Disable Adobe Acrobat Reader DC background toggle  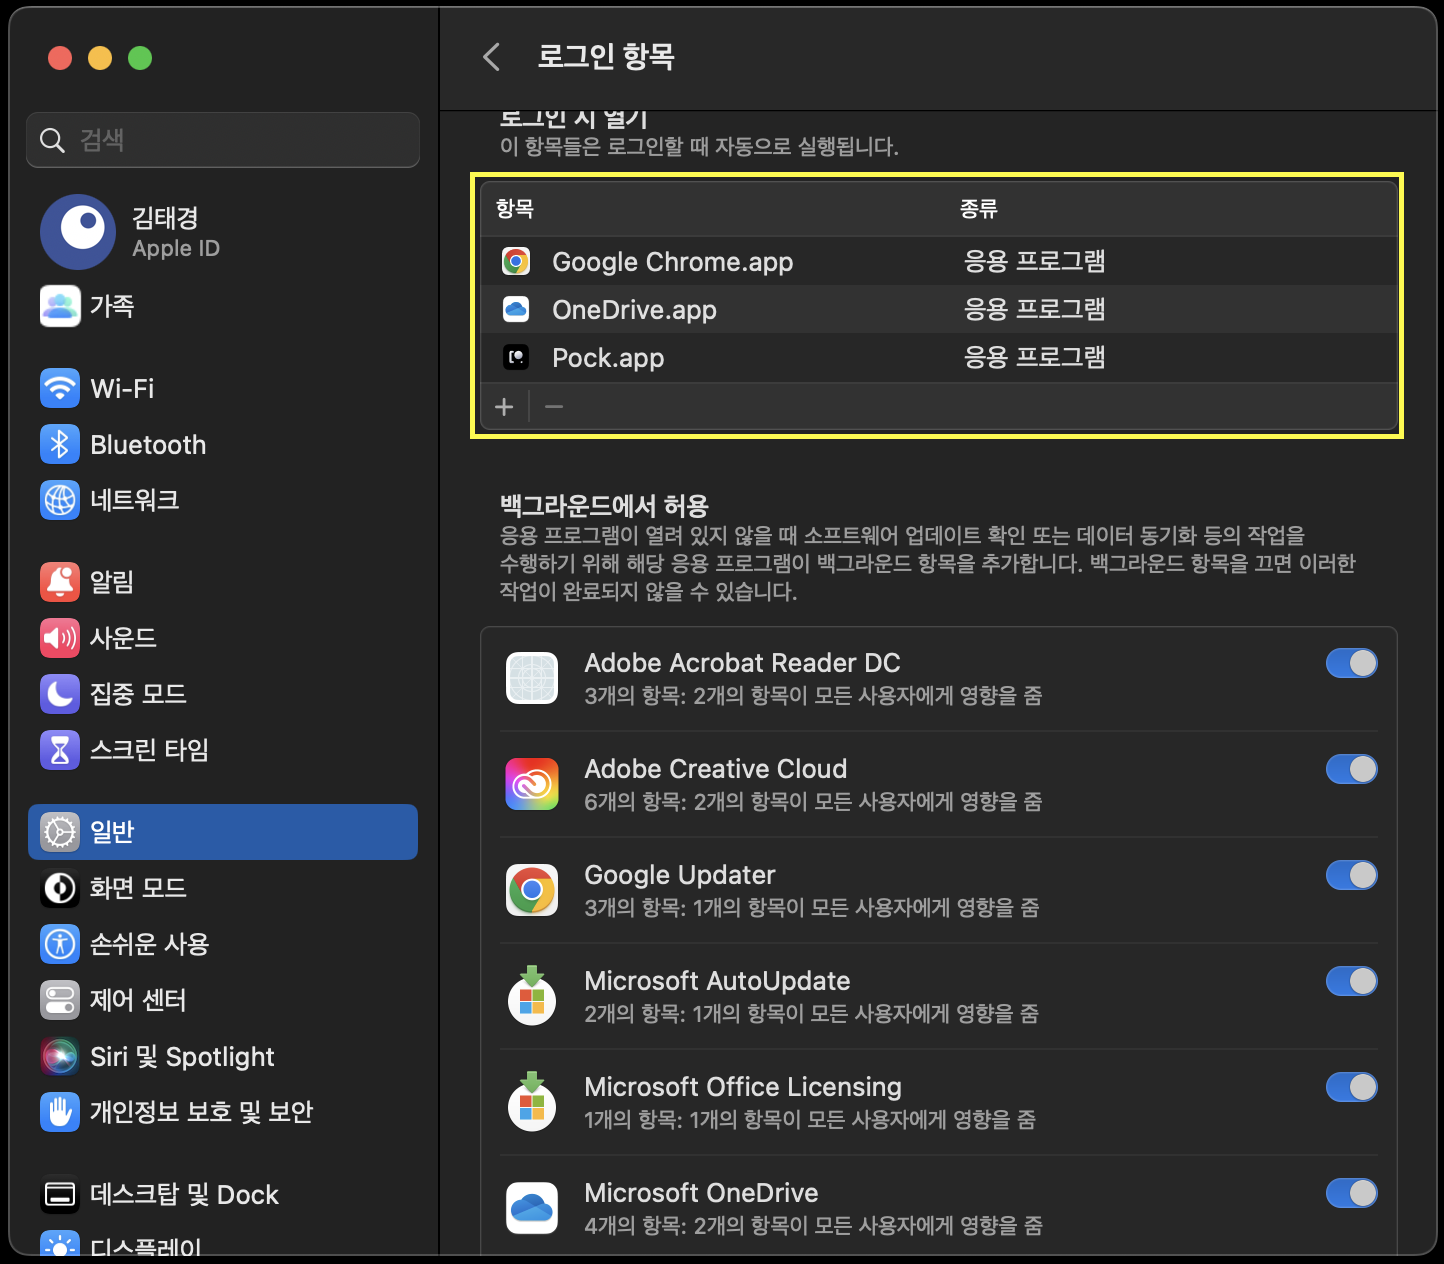point(1352,663)
